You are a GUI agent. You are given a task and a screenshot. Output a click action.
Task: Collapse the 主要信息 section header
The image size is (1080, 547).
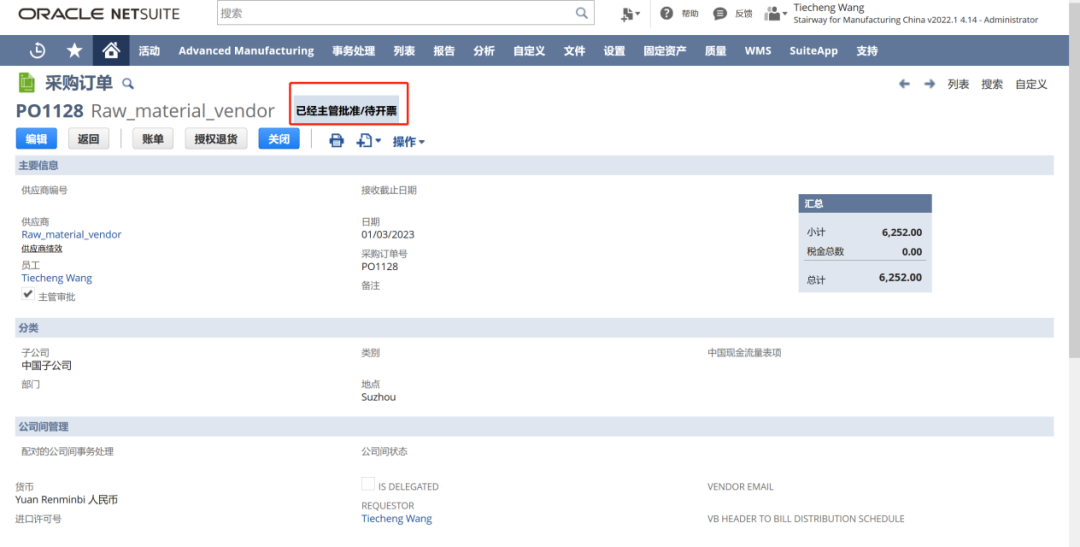[x=534, y=165]
